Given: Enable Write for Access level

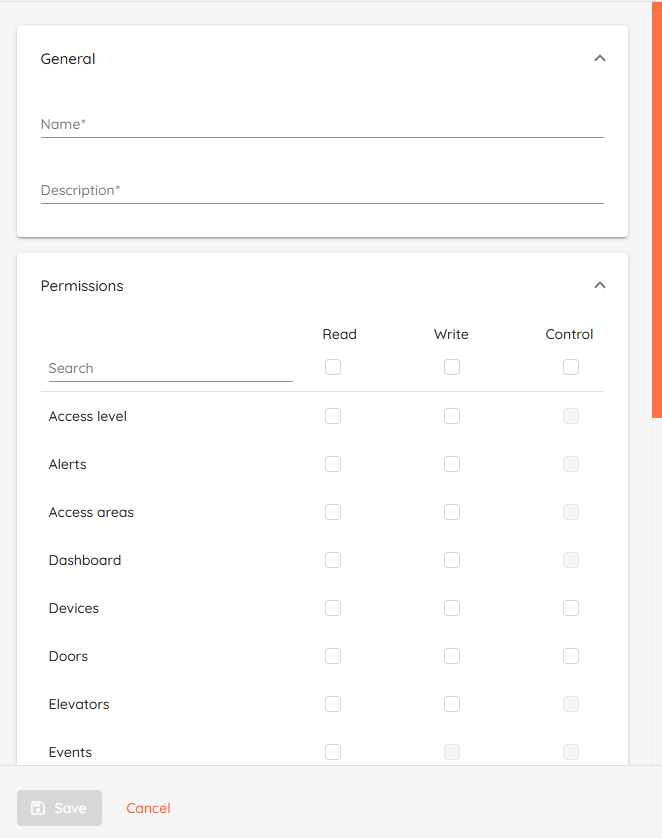Looking at the screenshot, I should [x=452, y=416].
